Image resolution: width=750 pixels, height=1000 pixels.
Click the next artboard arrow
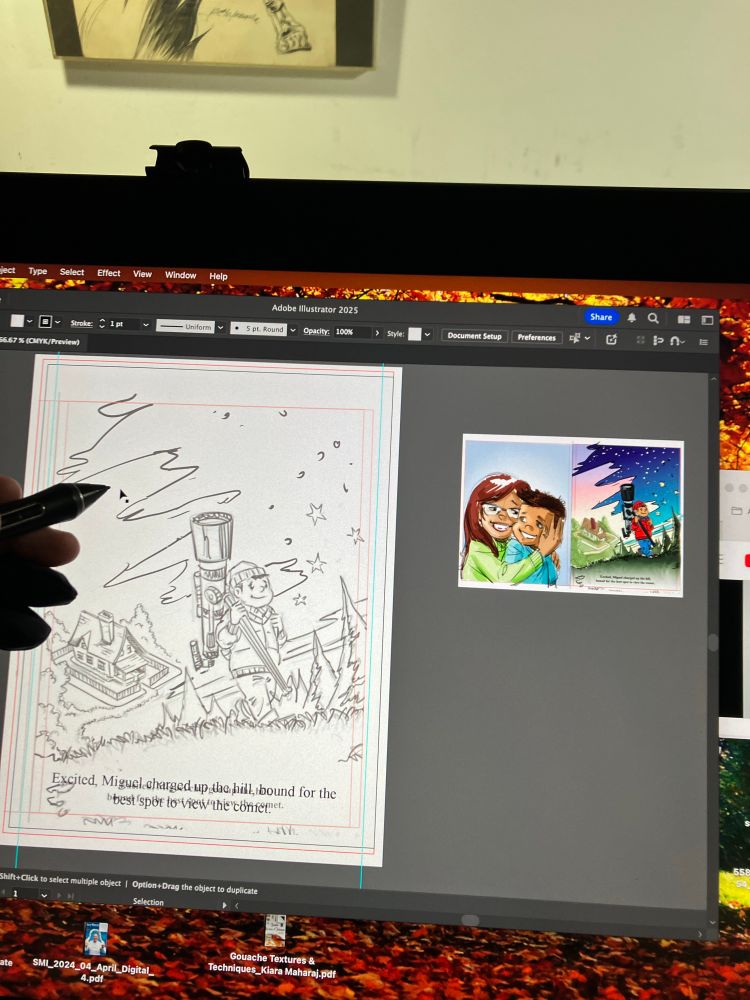(60, 895)
